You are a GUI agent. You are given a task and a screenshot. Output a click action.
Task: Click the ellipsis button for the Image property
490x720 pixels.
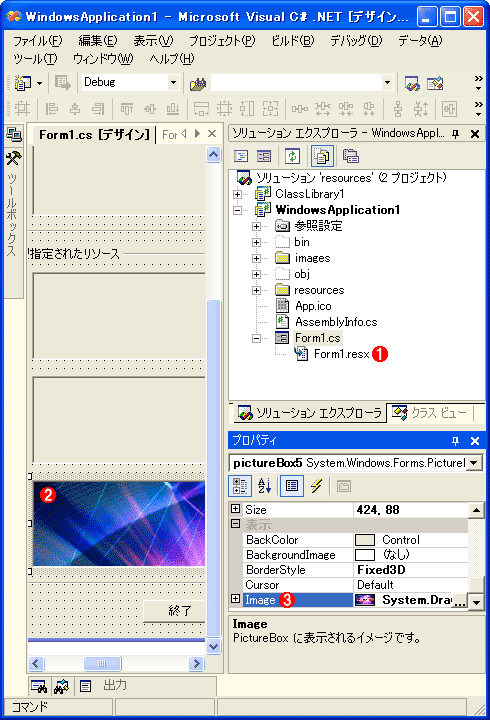point(459,600)
